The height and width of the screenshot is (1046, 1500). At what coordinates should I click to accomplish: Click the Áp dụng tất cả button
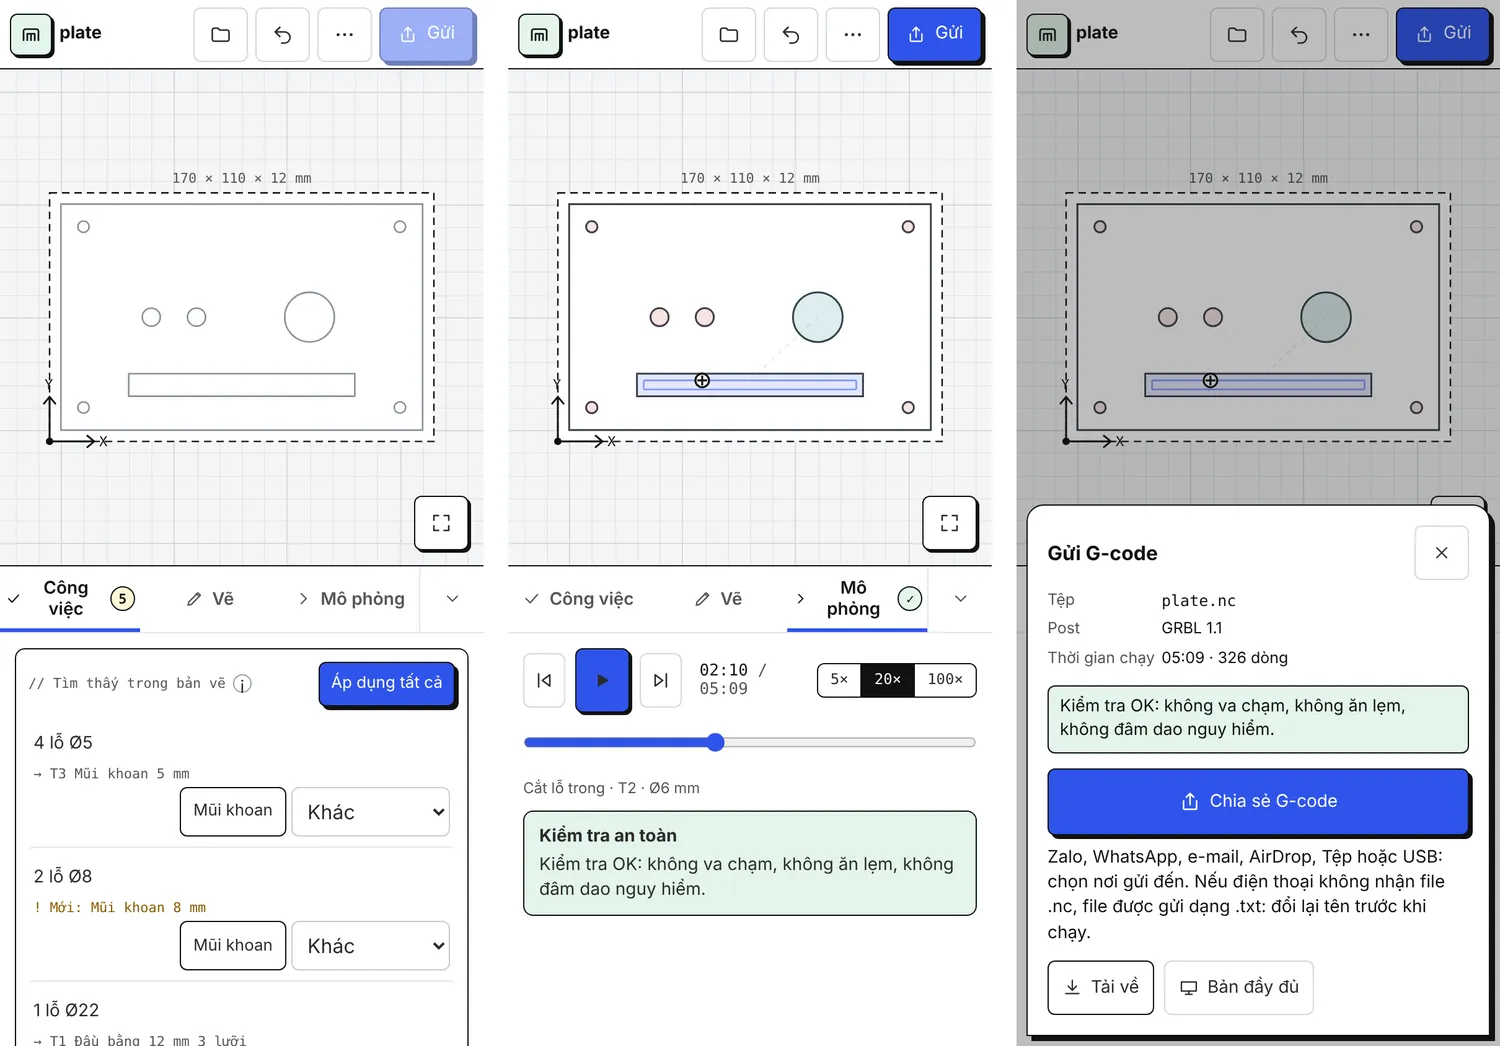click(x=387, y=683)
